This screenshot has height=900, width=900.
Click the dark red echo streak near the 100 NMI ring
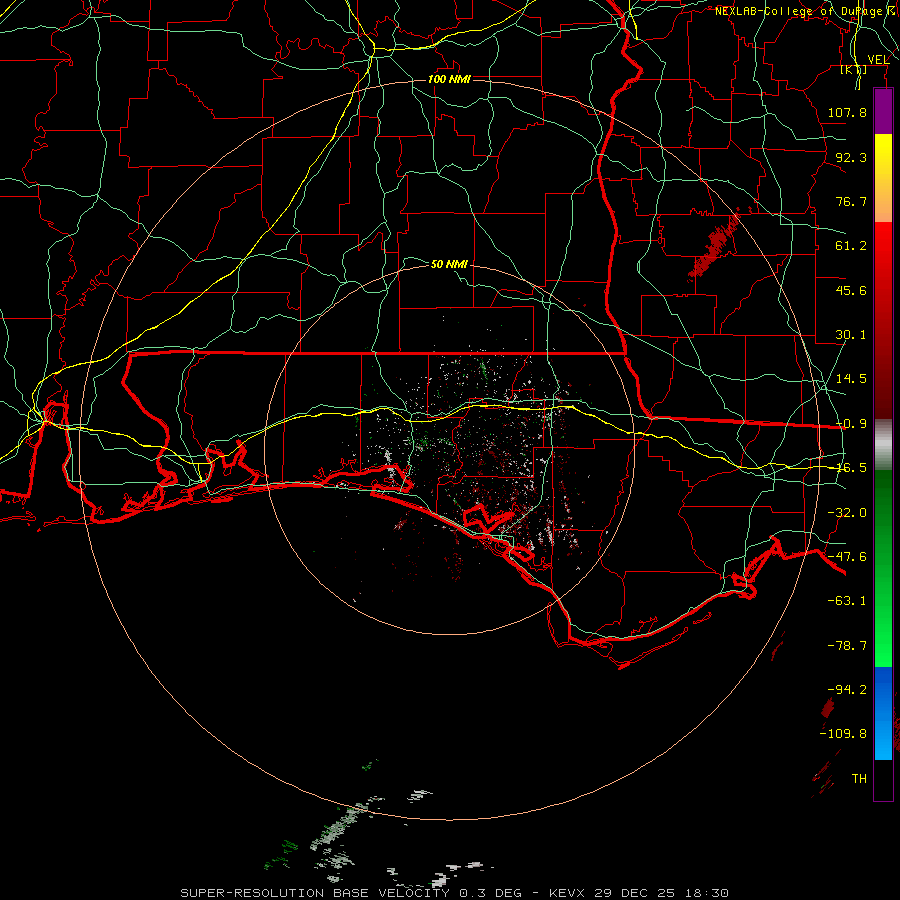[715, 246]
